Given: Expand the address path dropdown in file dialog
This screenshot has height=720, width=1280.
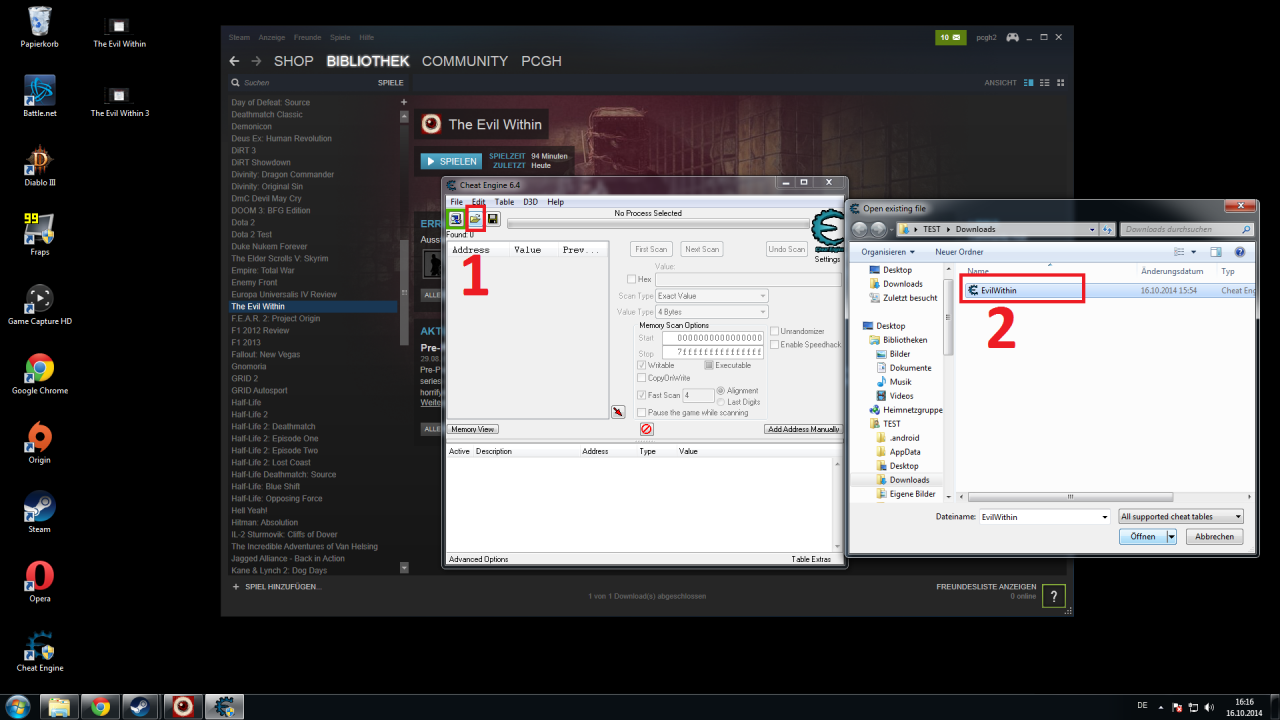Looking at the screenshot, I should point(1091,229).
